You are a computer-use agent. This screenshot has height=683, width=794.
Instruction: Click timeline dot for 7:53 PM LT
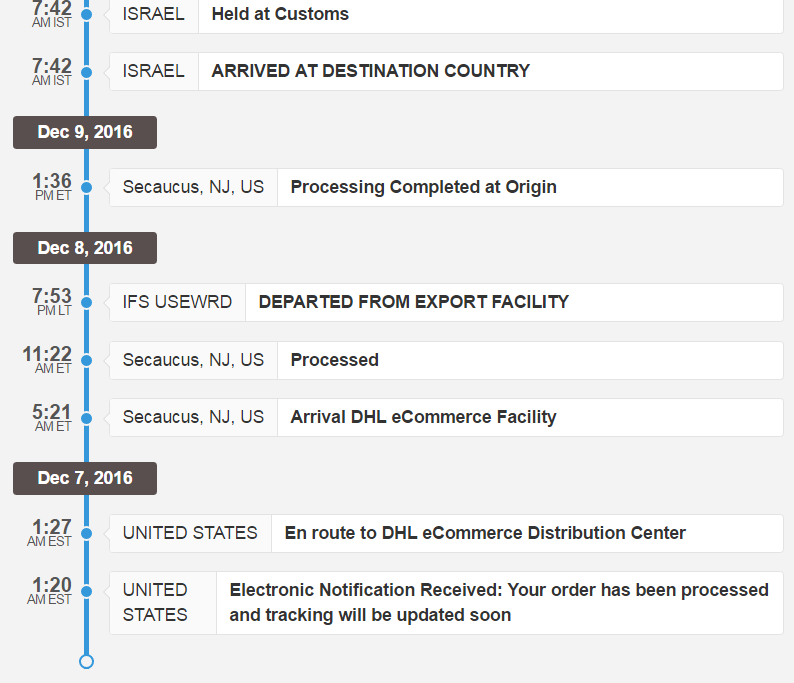coord(87,302)
